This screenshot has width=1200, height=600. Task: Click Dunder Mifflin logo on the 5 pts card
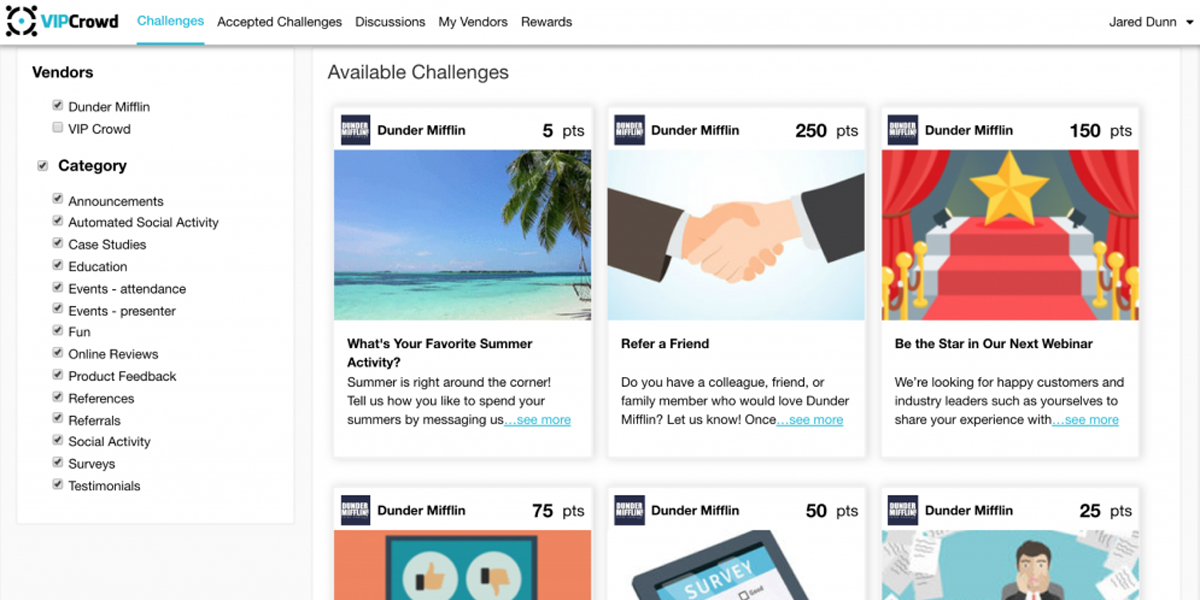click(355, 130)
